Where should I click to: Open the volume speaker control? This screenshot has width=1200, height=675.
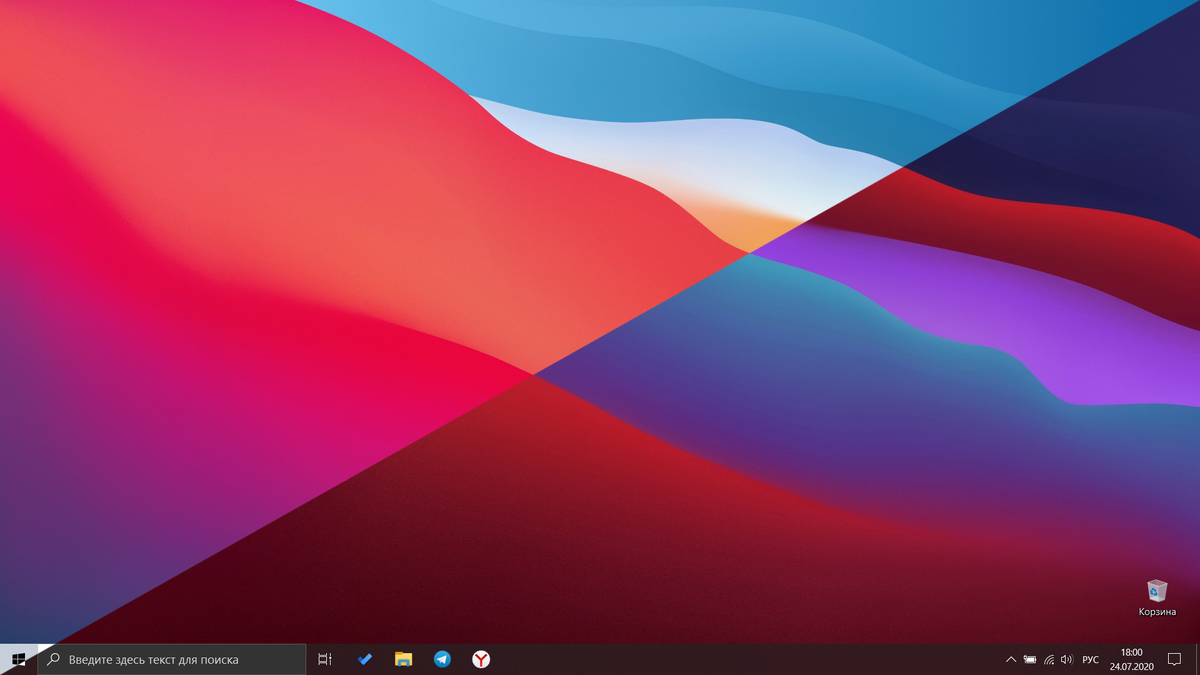[x=1067, y=660]
